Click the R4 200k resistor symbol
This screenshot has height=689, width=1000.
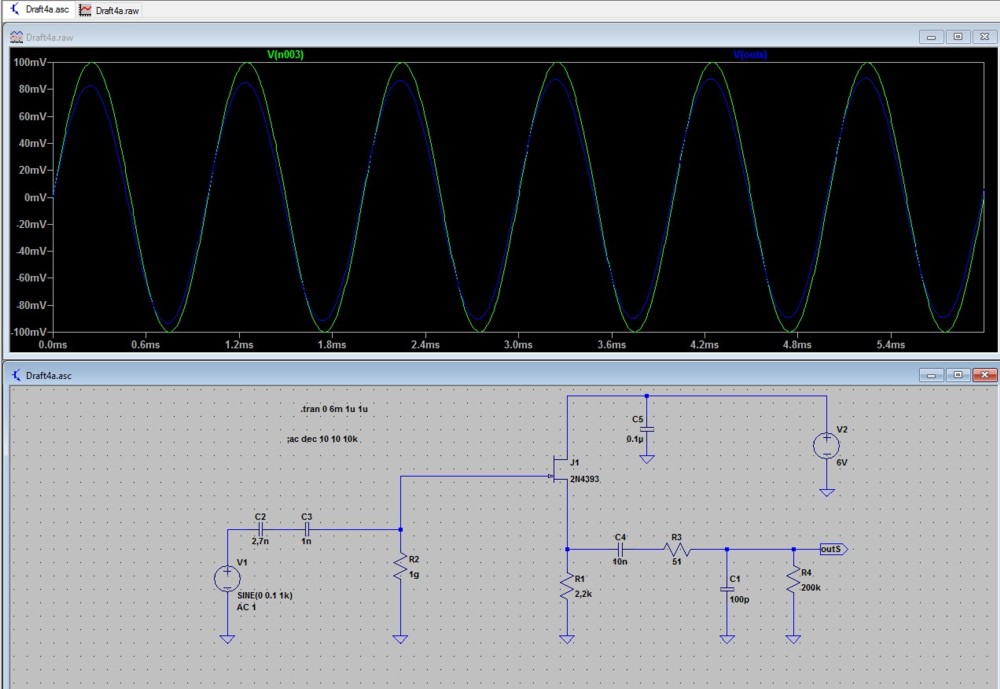point(794,578)
